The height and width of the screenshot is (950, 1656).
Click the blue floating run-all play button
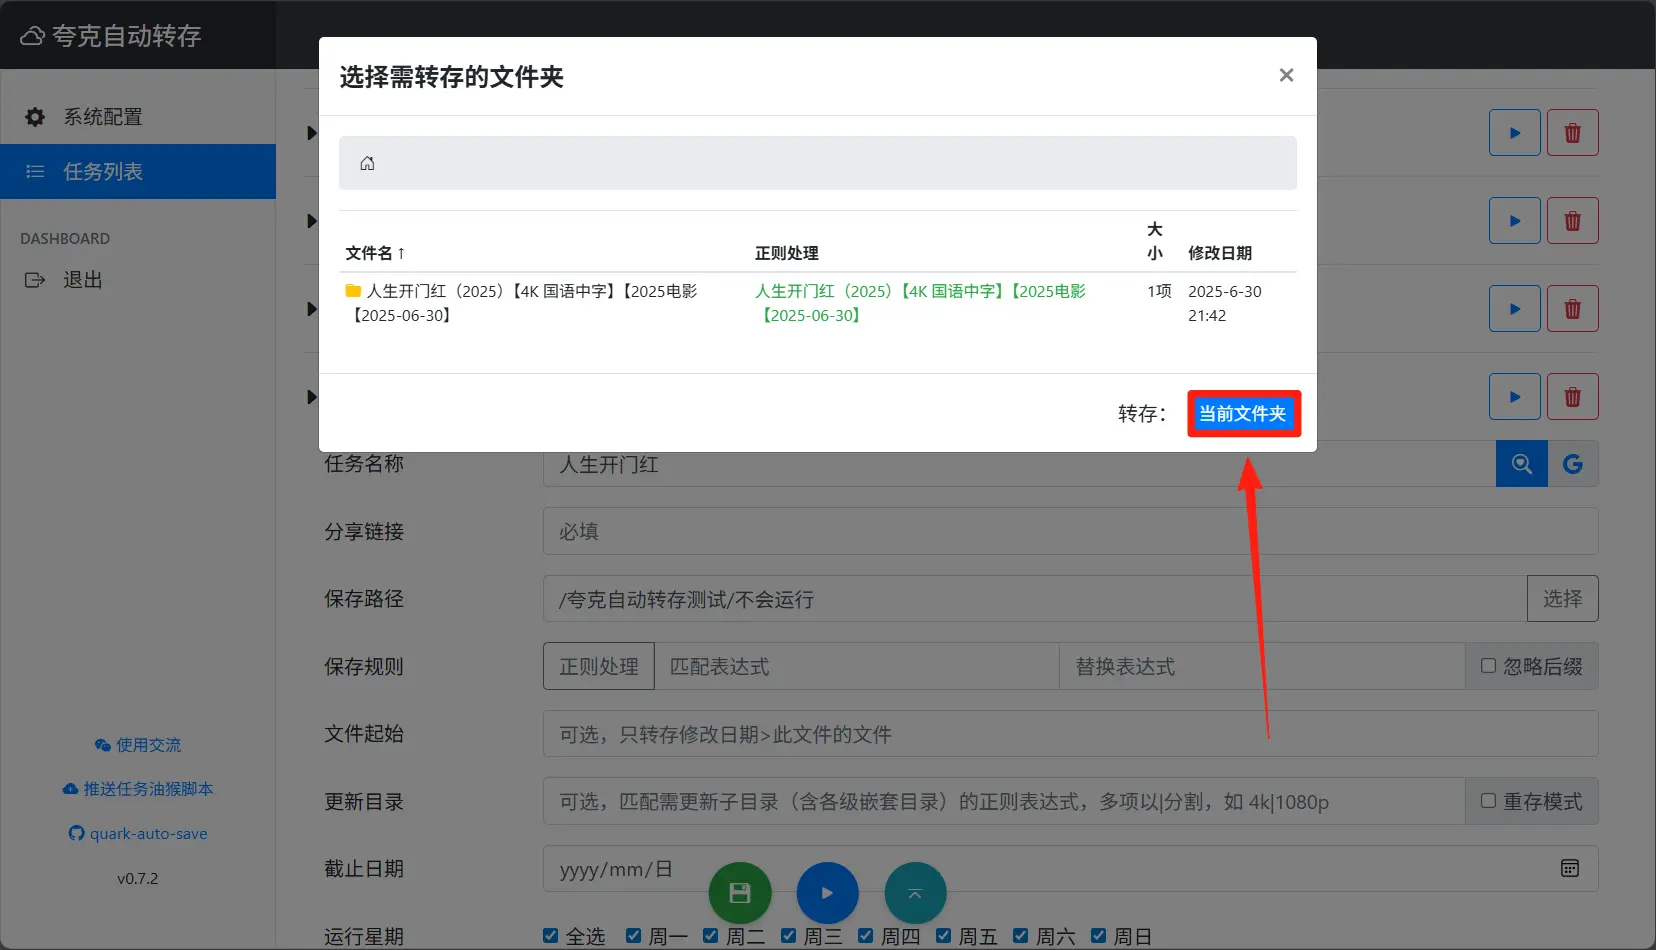pyautogui.click(x=827, y=893)
